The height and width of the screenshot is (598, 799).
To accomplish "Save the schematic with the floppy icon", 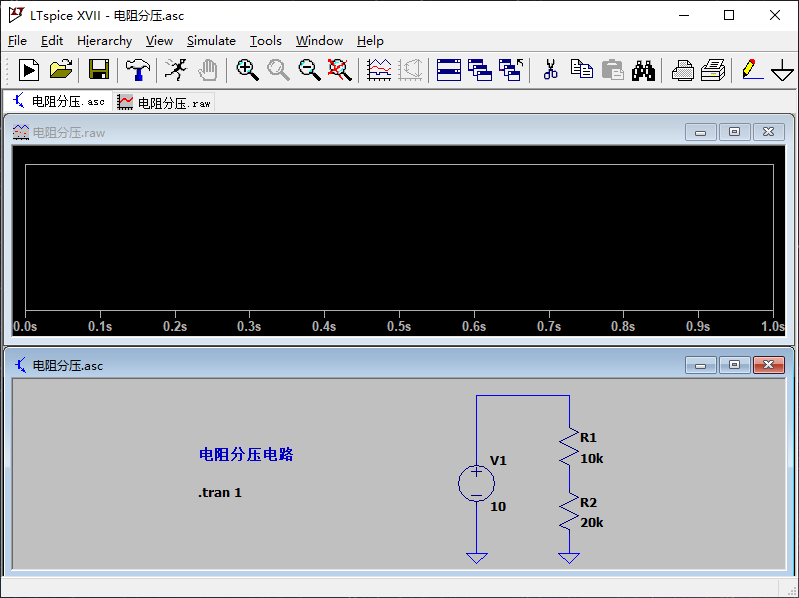I will pyautogui.click(x=98, y=70).
